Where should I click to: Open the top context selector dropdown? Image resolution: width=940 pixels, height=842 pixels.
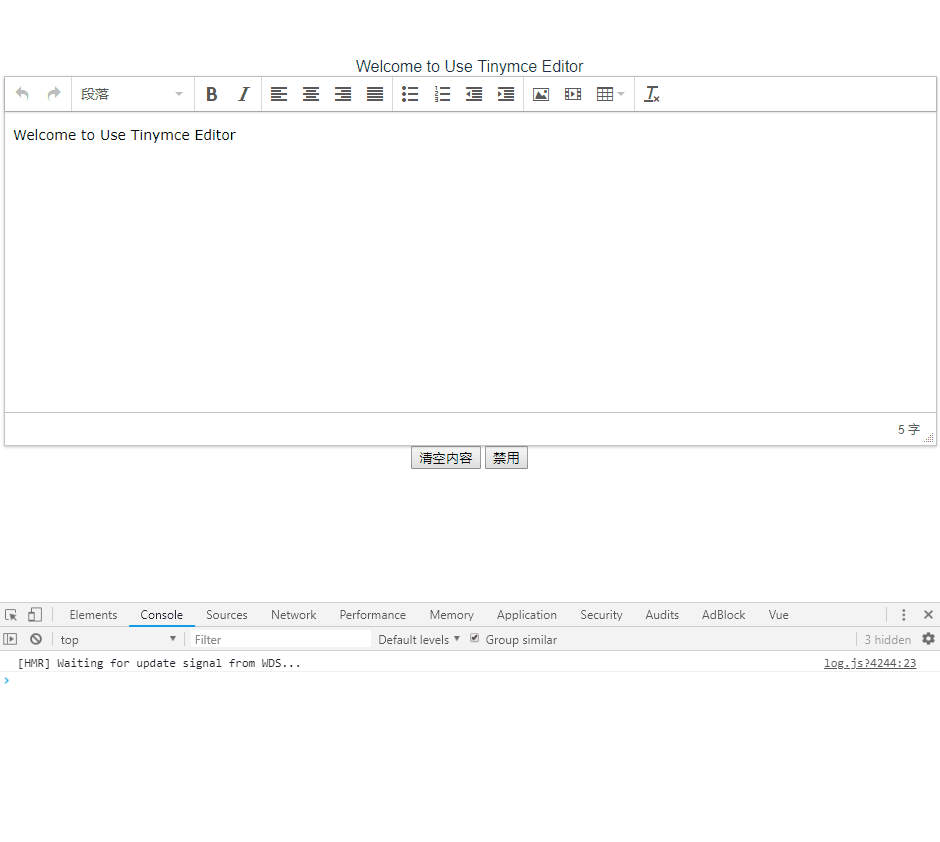pyautogui.click(x=118, y=639)
